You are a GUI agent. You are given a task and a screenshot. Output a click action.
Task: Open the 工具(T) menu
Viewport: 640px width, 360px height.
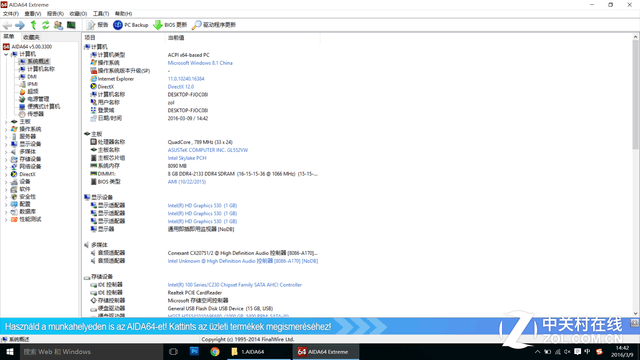coord(100,13)
